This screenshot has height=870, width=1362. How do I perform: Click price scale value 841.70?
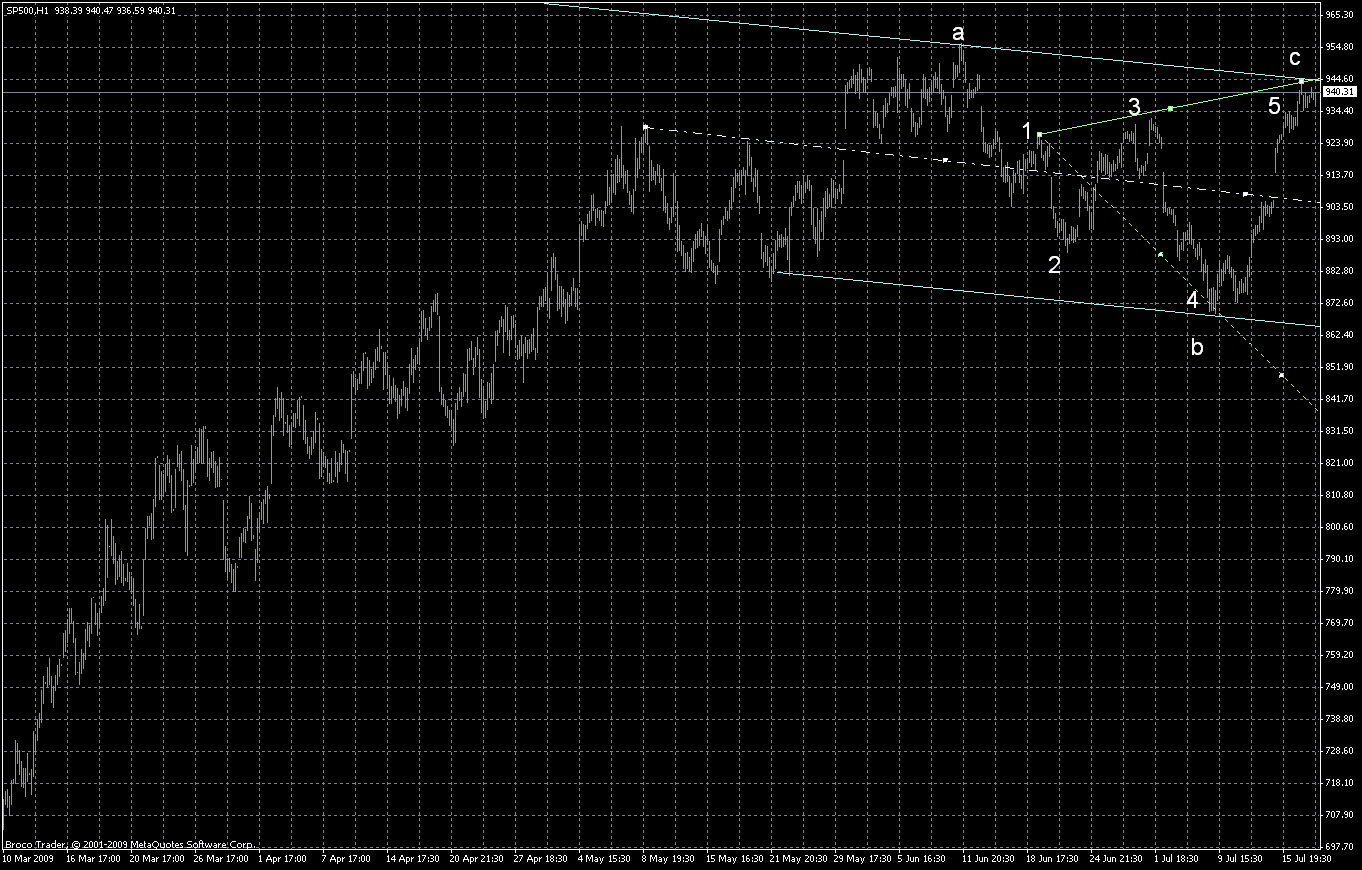pyautogui.click(x=1339, y=399)
